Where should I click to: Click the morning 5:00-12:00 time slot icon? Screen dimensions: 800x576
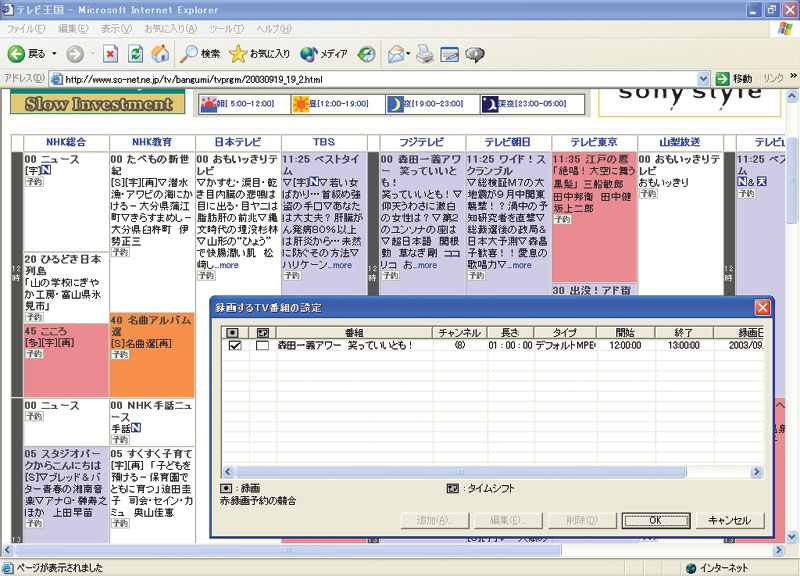[x=208, y=104]
